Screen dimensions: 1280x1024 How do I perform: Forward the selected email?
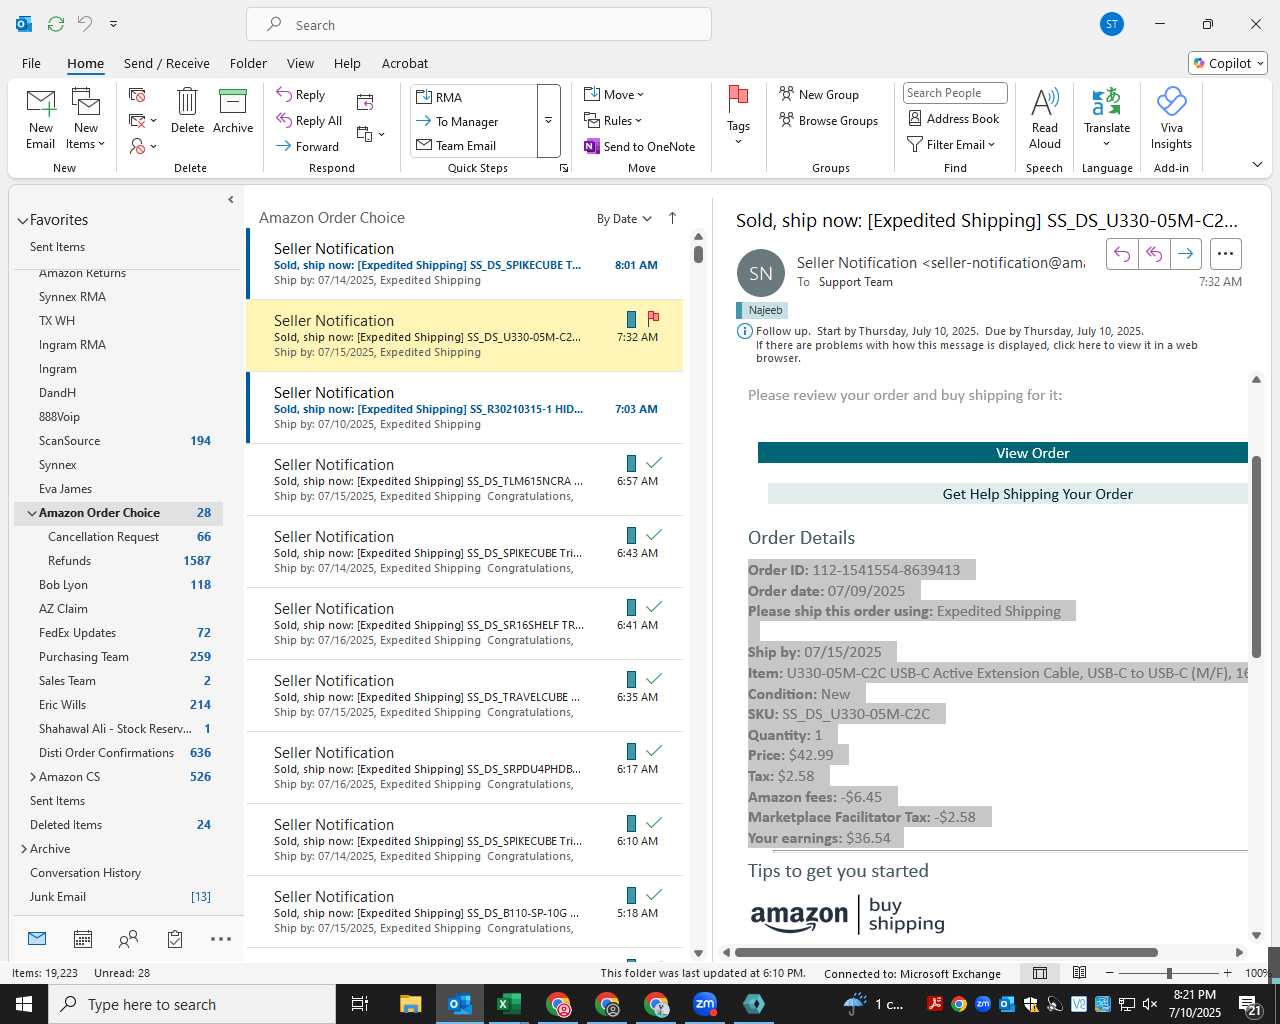click(308, 146)
